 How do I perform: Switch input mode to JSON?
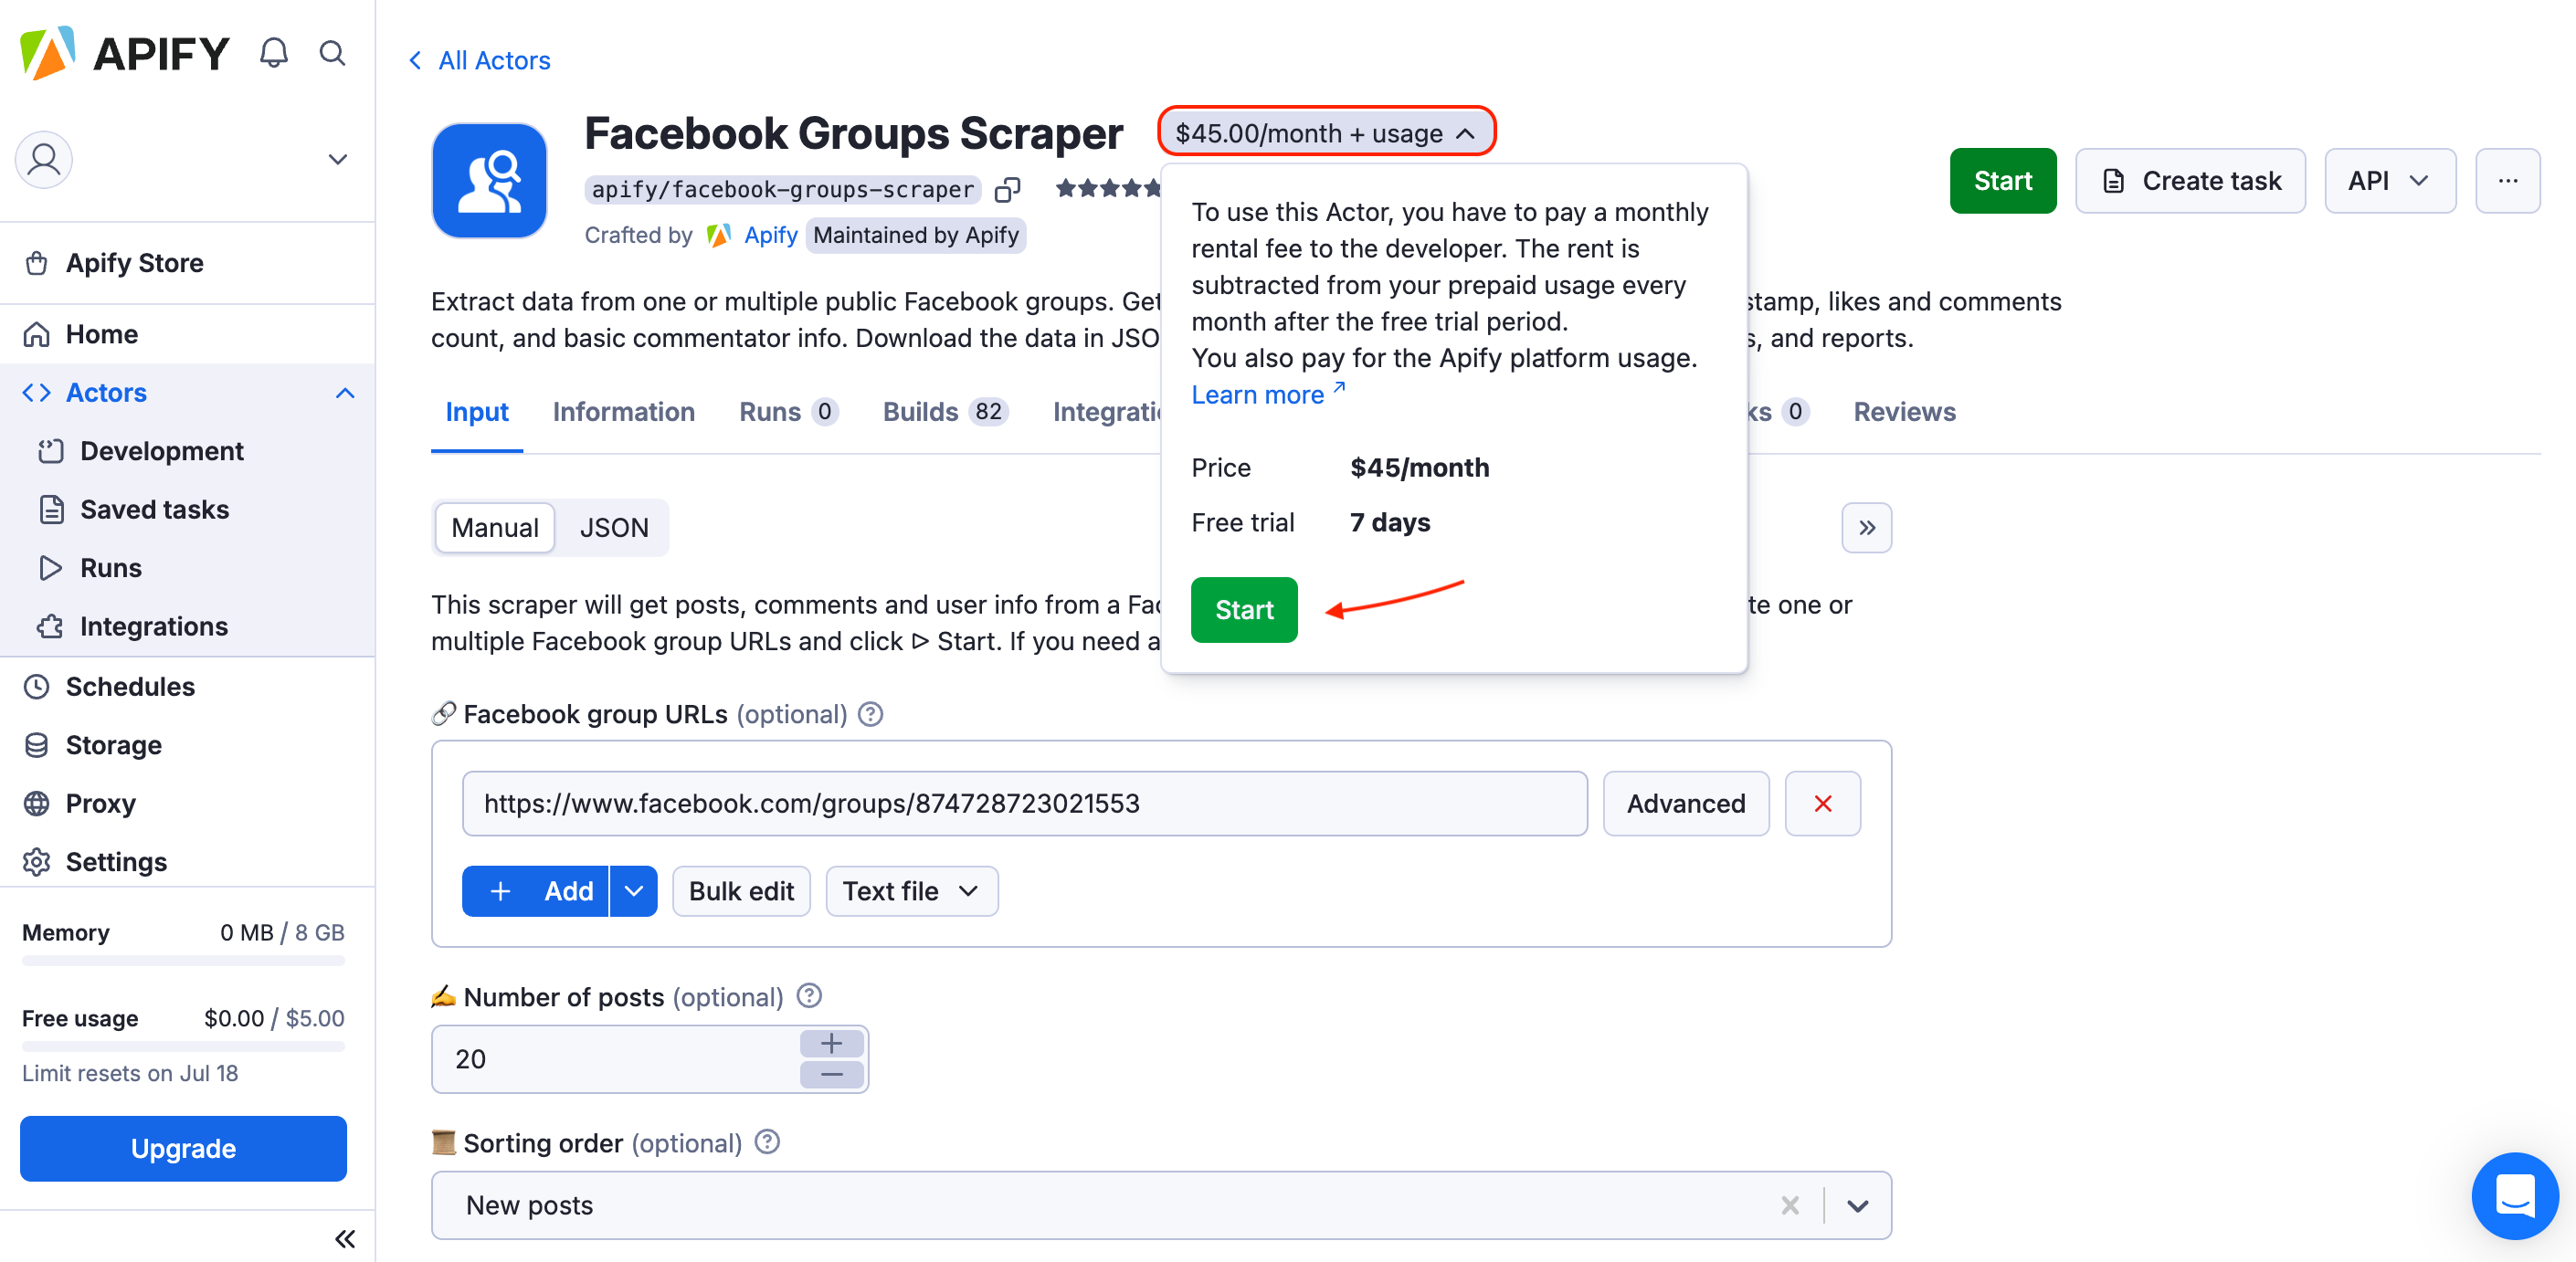(614, 527)
